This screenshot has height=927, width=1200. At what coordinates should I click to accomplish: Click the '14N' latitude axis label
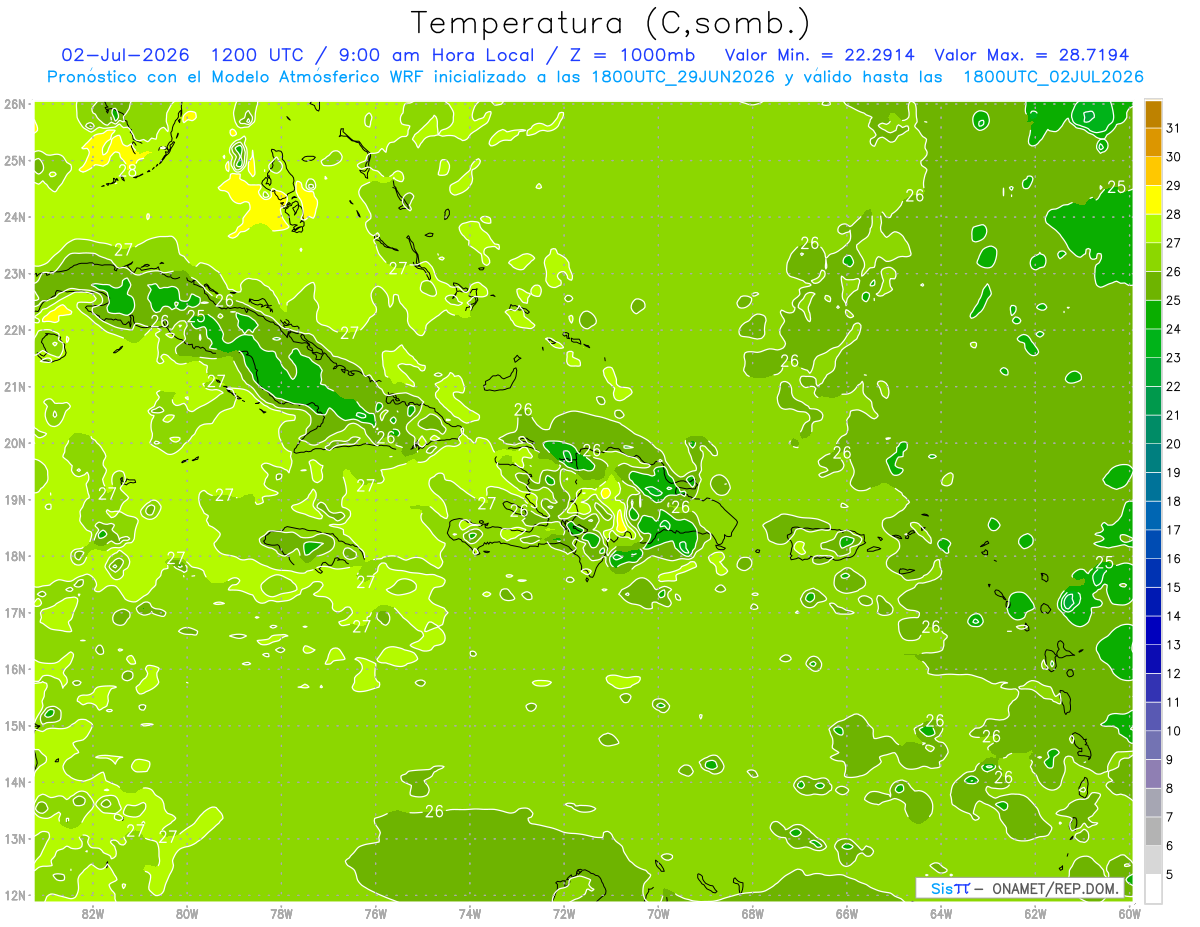15,782
